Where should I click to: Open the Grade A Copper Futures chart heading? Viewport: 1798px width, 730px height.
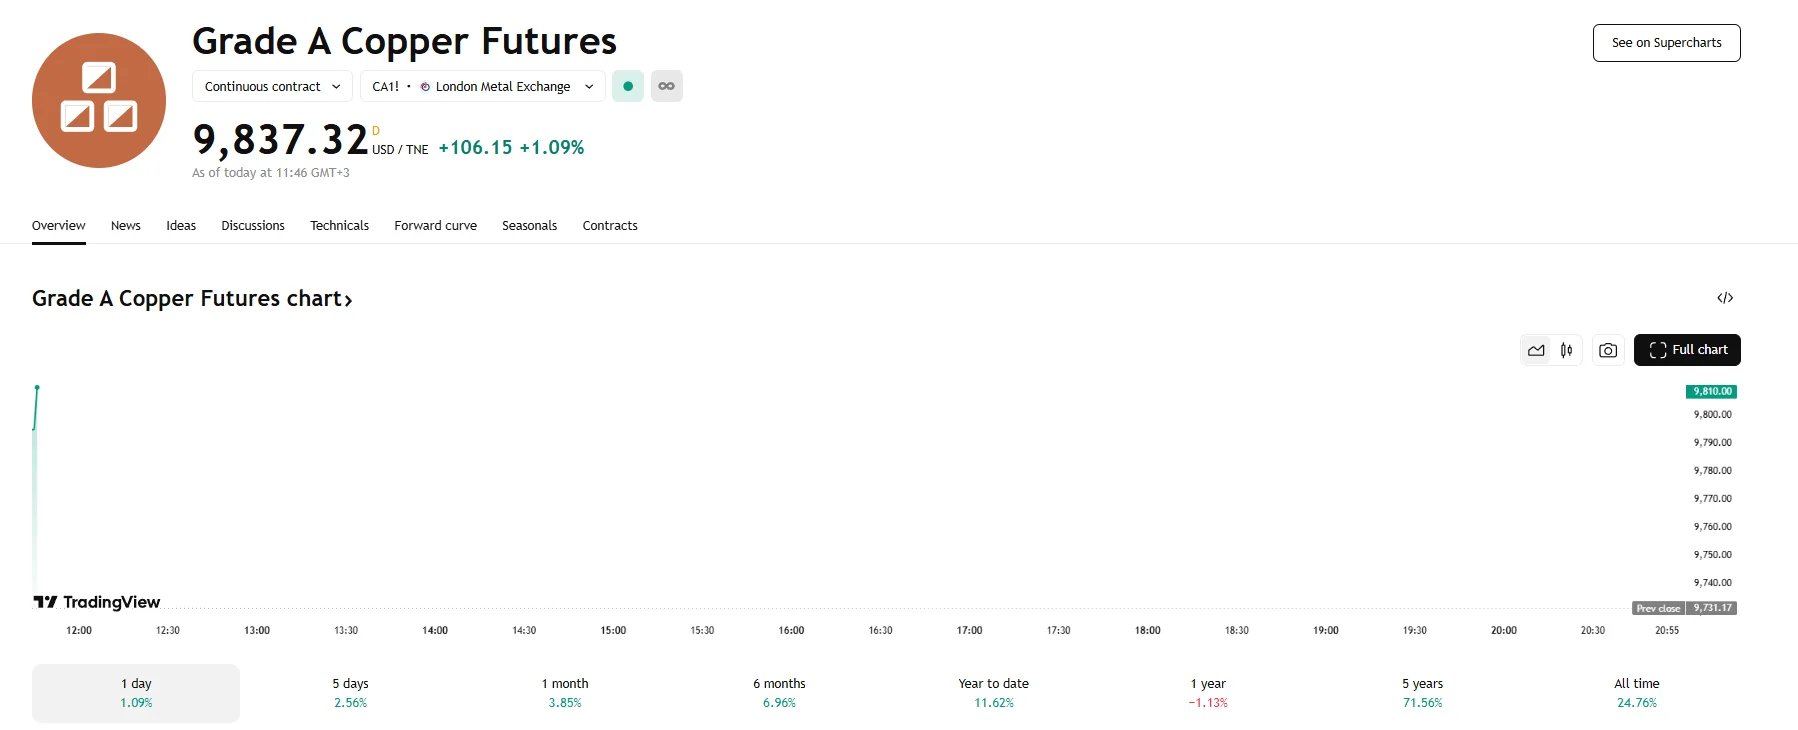coord(192,299)
